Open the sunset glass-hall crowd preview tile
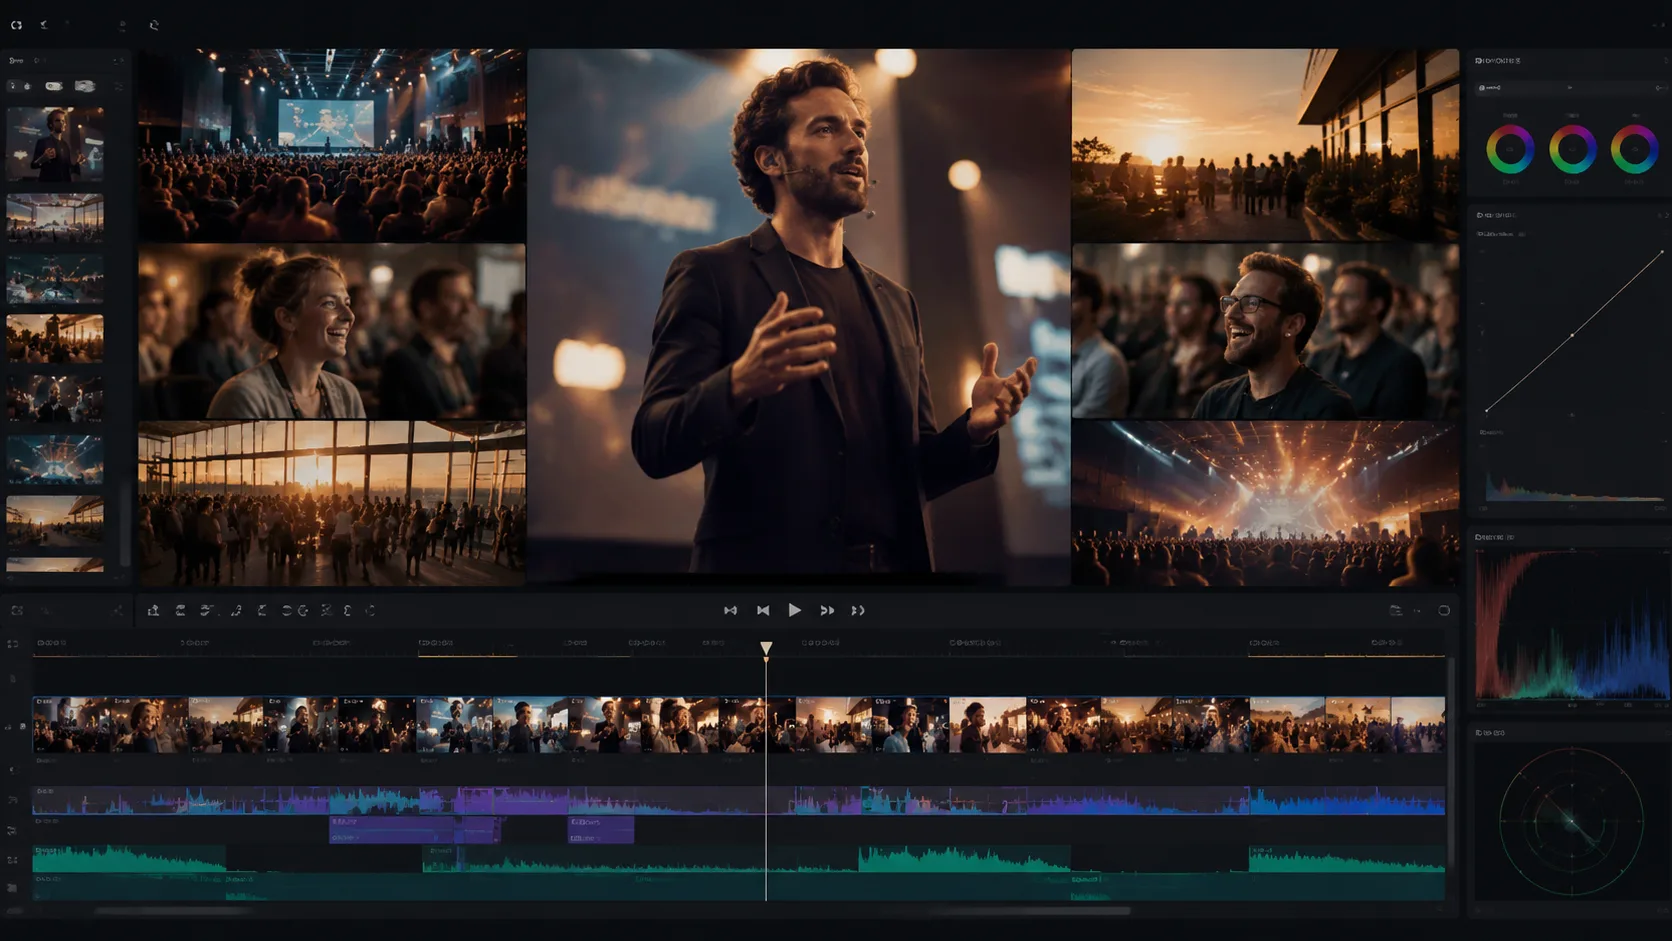Image resolution: width=1672 pixels, height=941 pixels. [332, 502]
